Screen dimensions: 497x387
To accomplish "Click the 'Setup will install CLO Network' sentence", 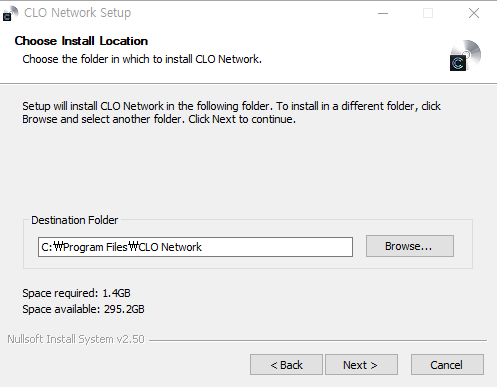I will click(148, 106).
